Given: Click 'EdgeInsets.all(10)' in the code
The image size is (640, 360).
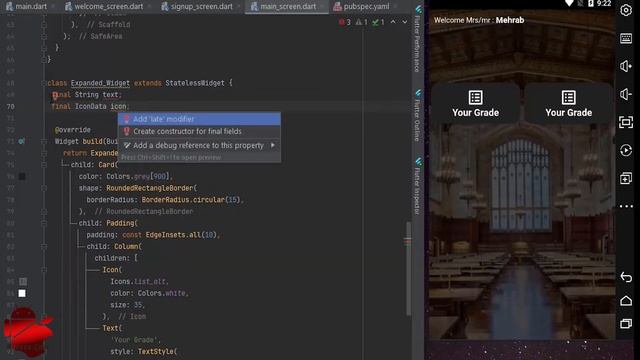Looking at the screenshot, I should click(182, 235).
